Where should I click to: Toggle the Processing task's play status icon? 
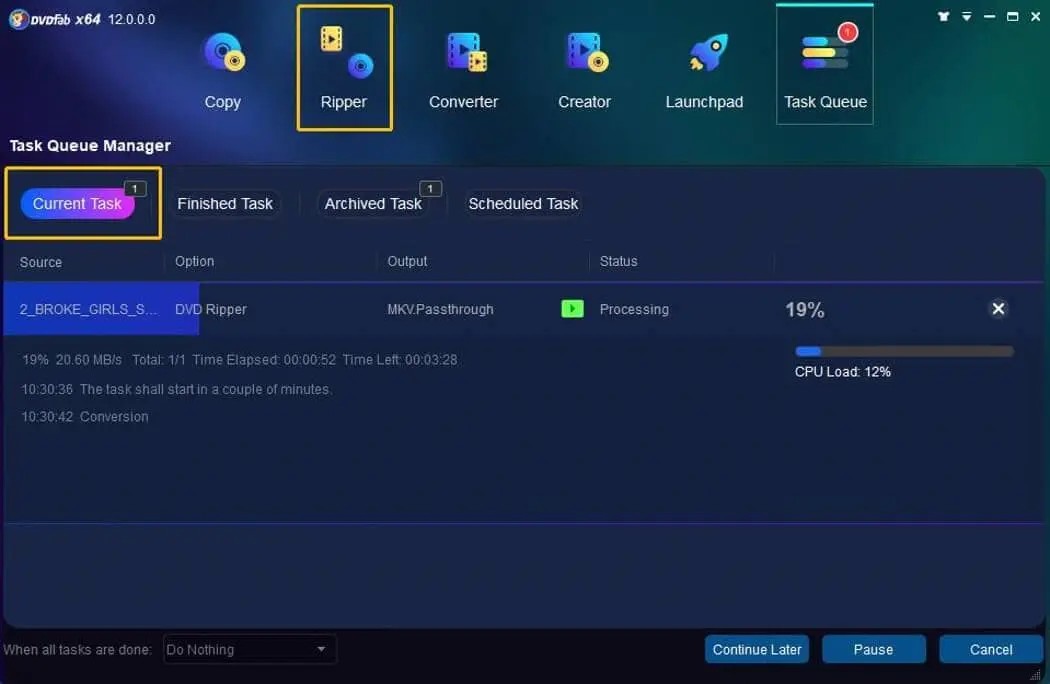click(x=572, y=309)
